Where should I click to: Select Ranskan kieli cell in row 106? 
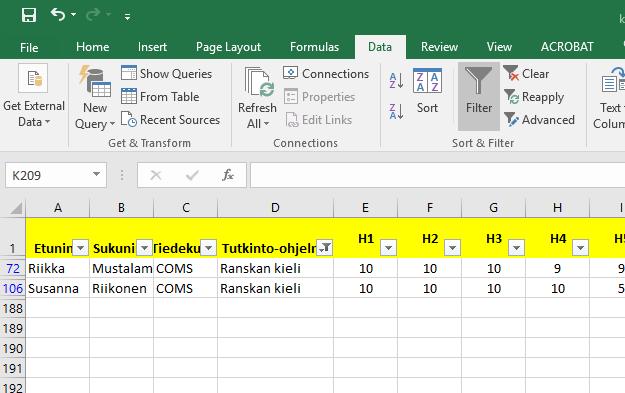(275, 288)
